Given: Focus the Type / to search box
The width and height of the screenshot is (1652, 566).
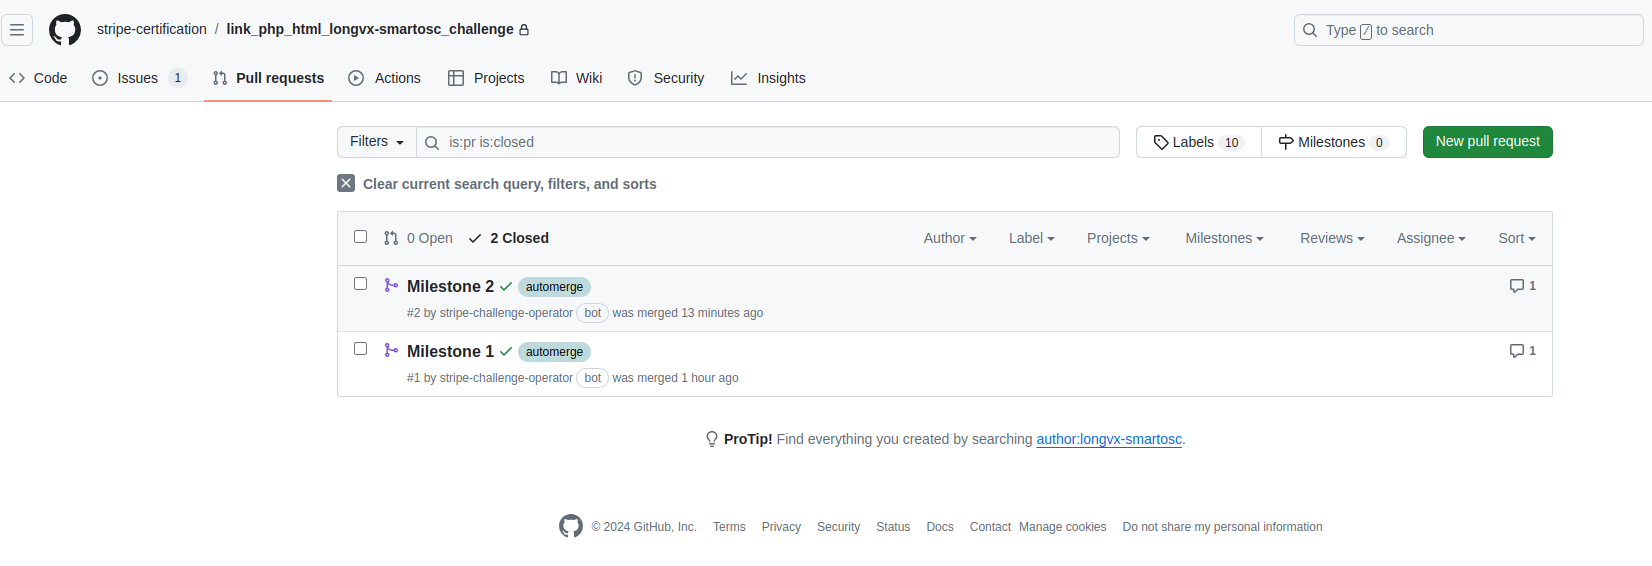Looking at the screenshot, I should coord(1468,30).
